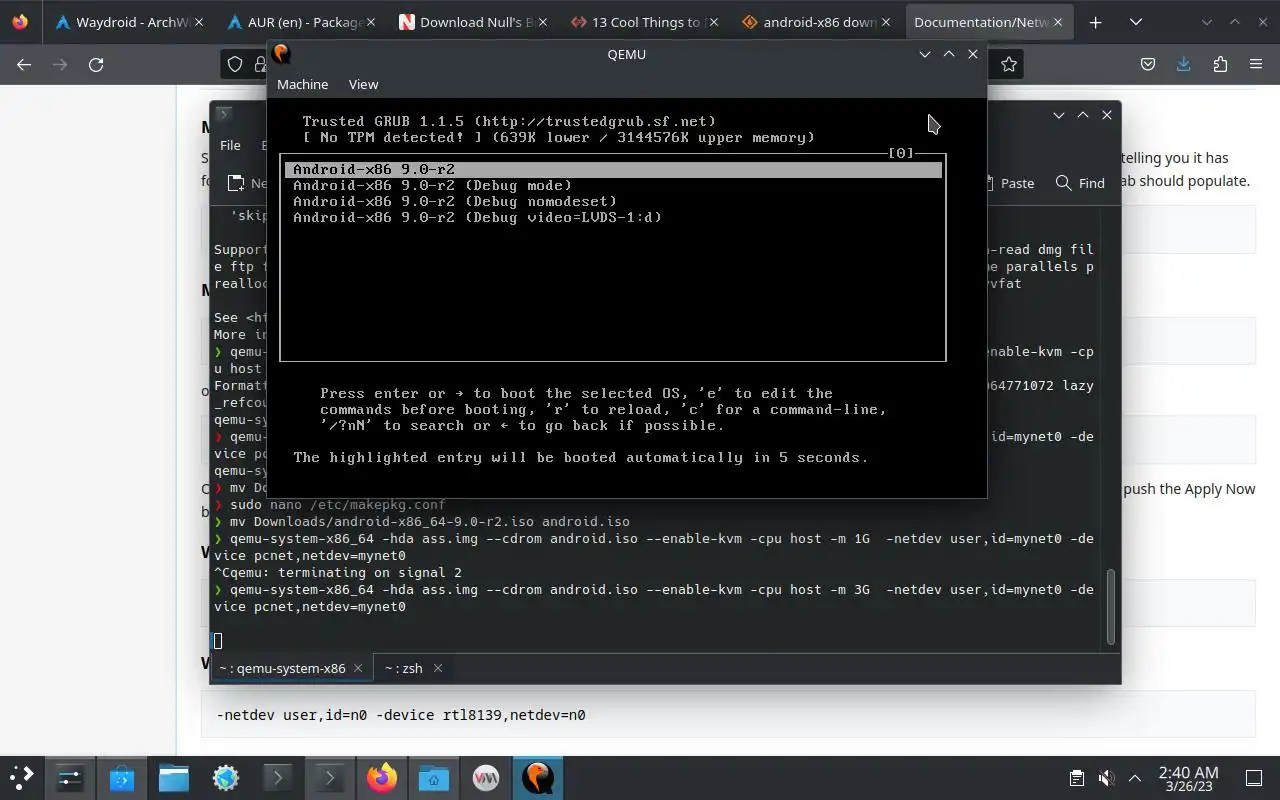Bookmark this page with the star icon
Screen dimensions: 1280x800
coord(1009,64)
